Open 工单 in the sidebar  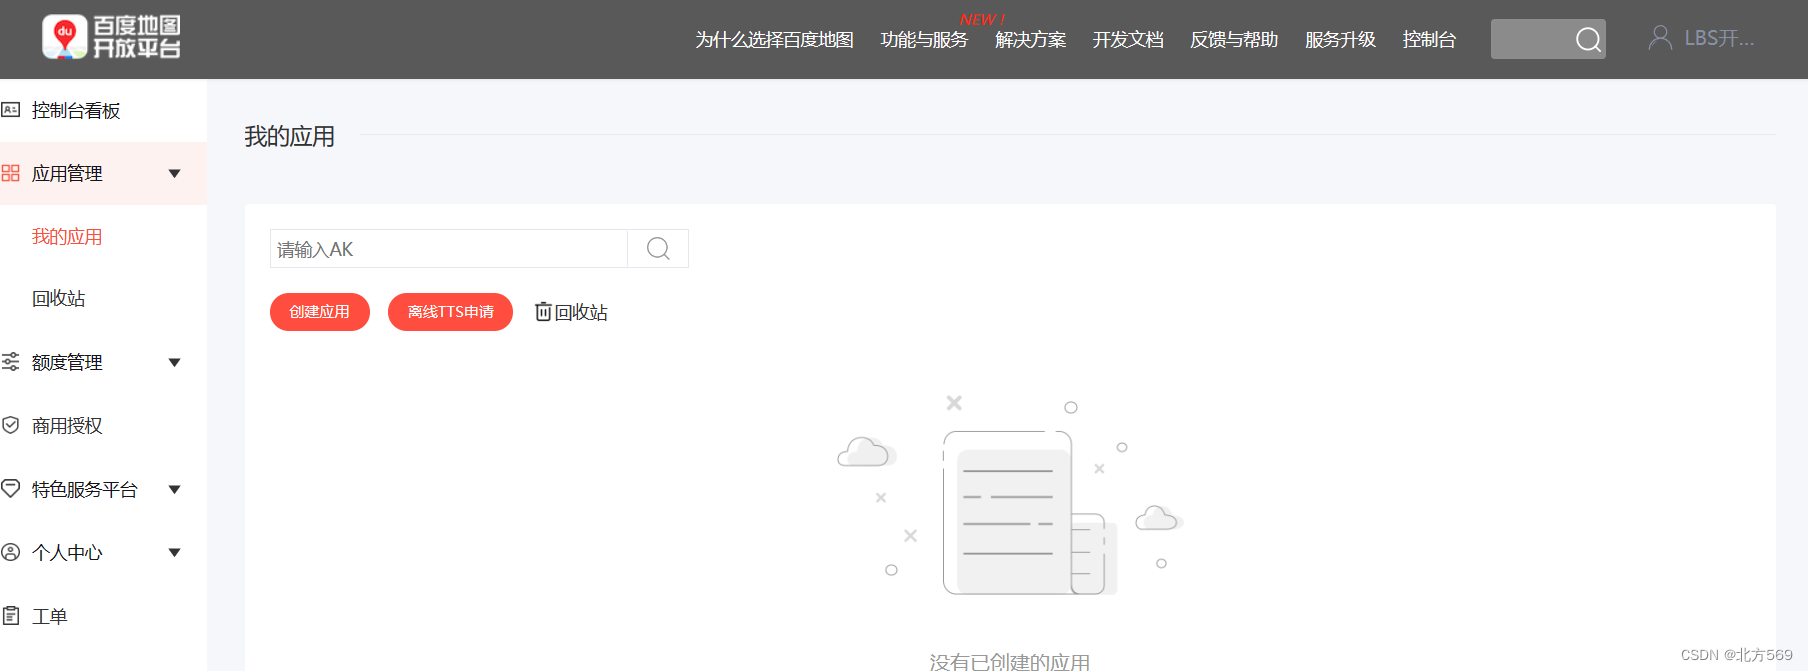(x=49, y=616)
